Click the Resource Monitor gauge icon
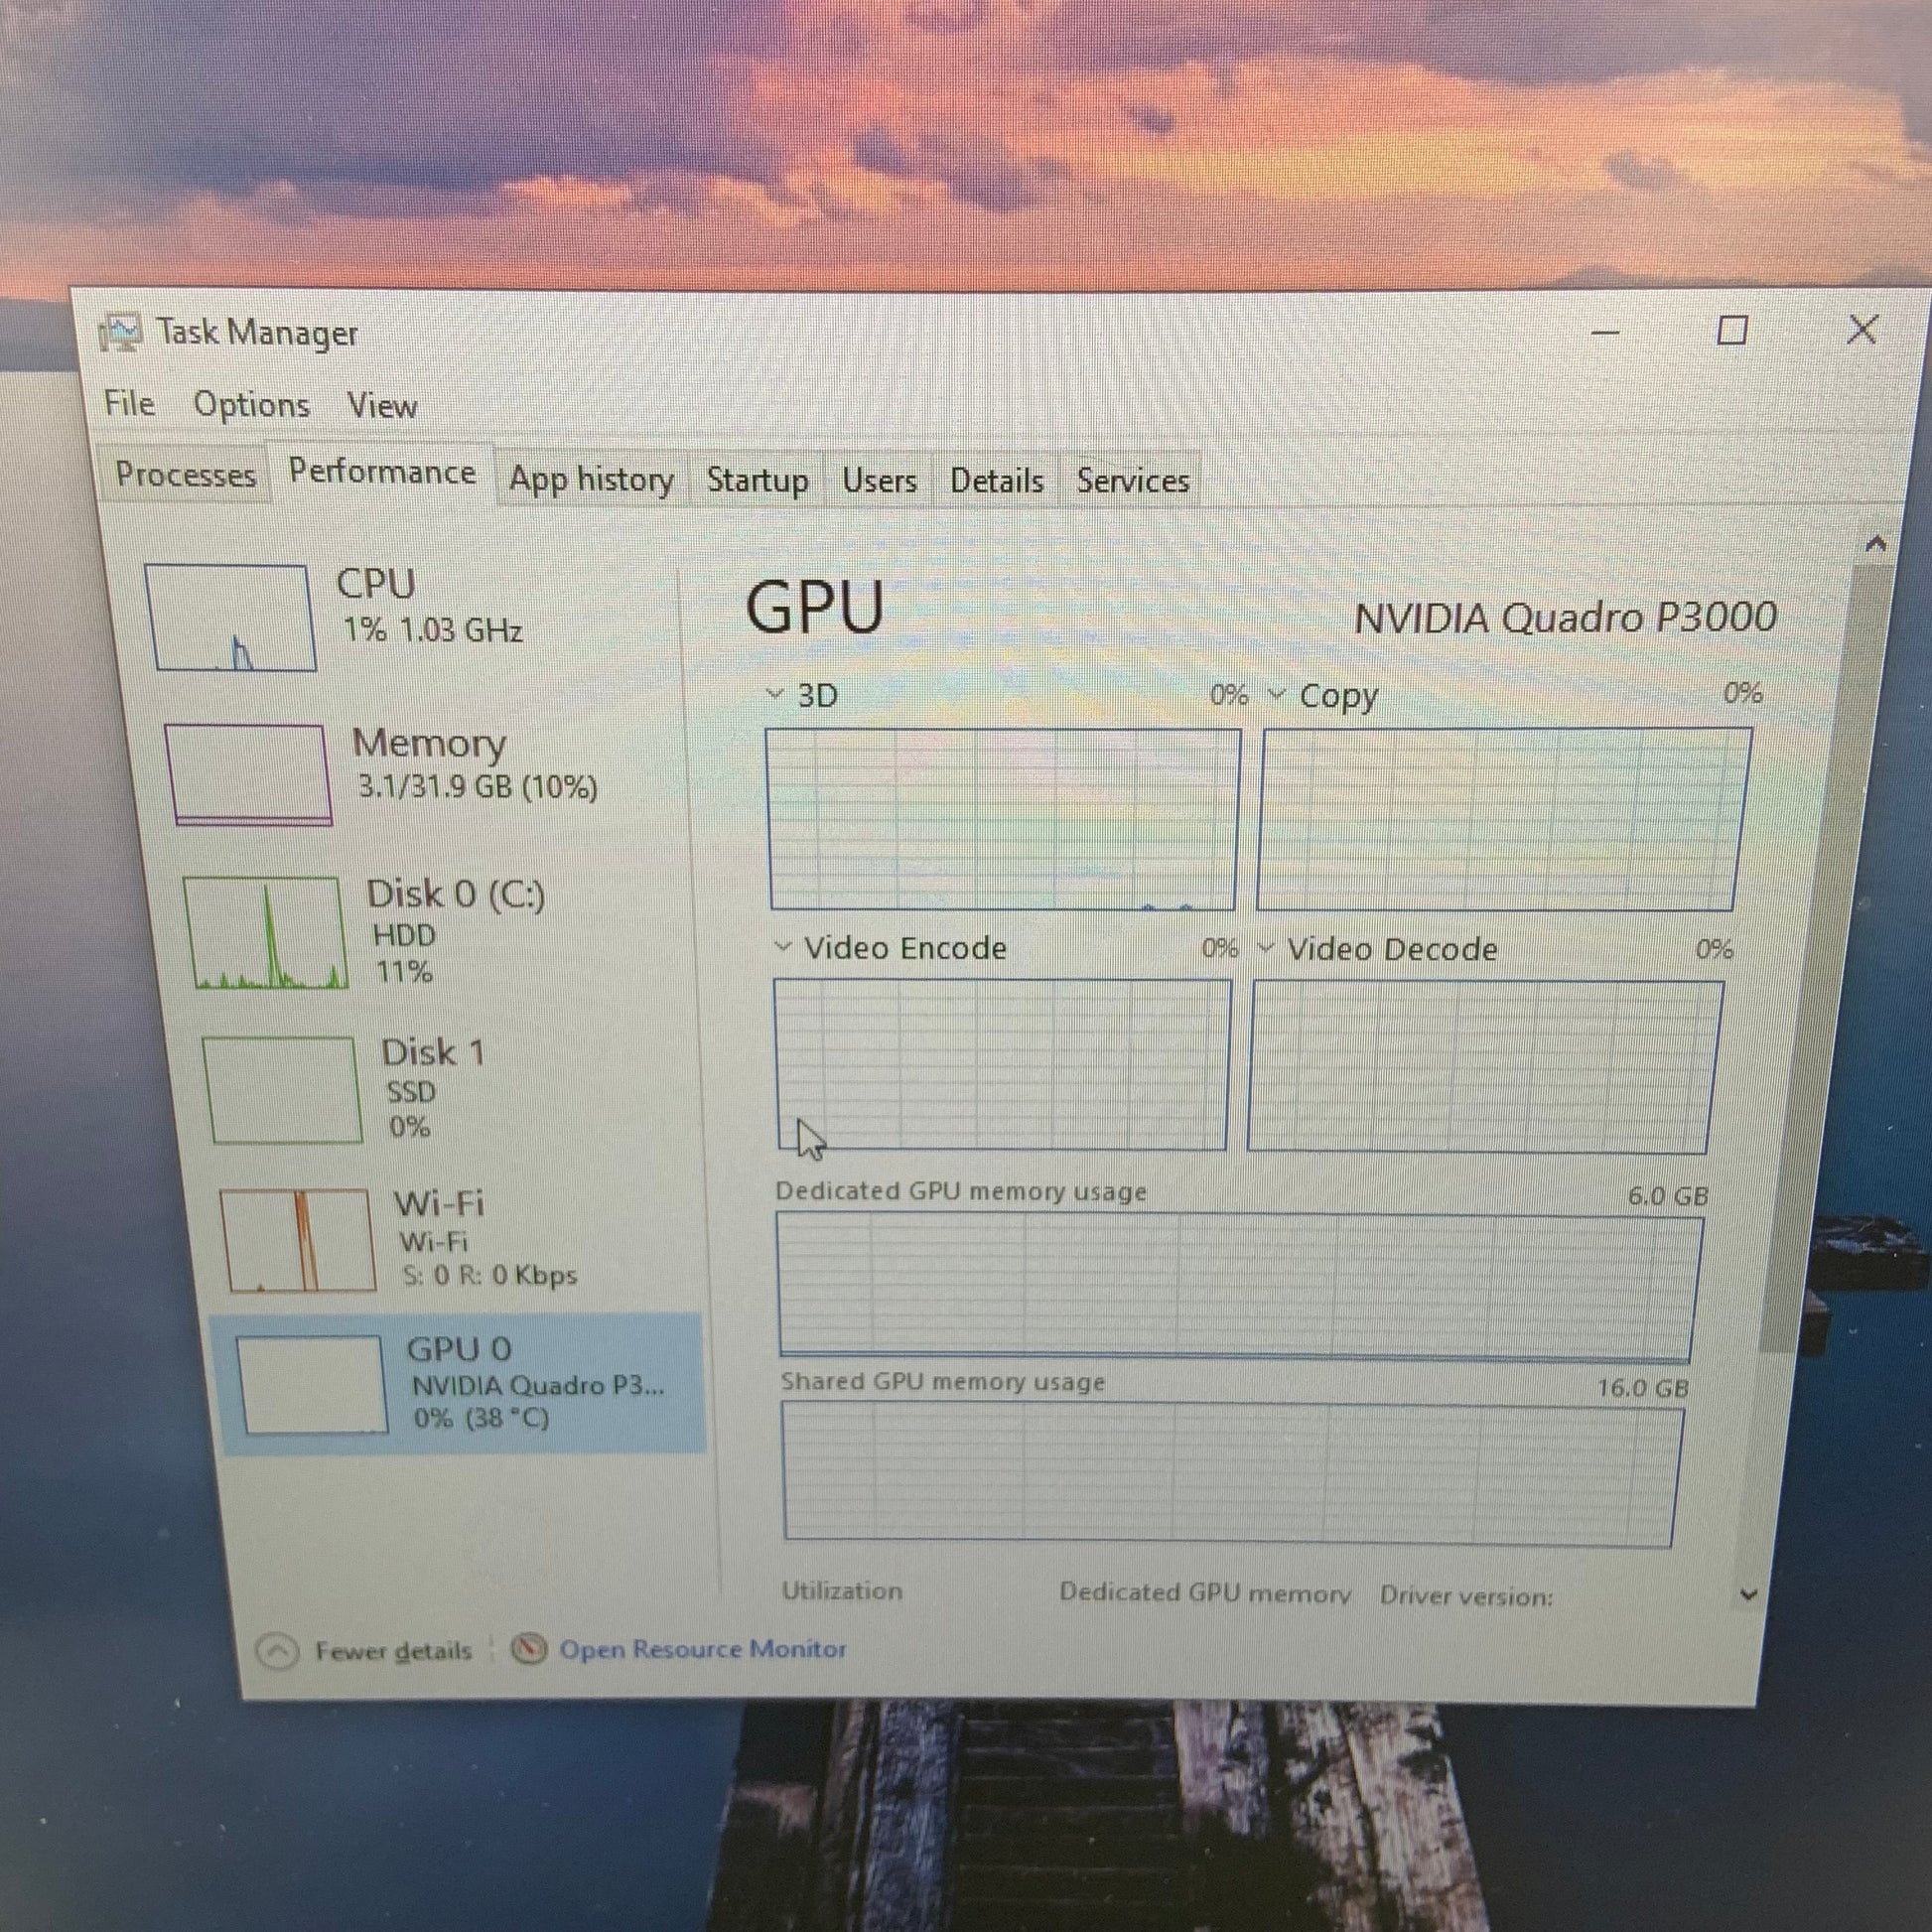Viewport: 1932px width, 1932px height. coord(529,1649)
